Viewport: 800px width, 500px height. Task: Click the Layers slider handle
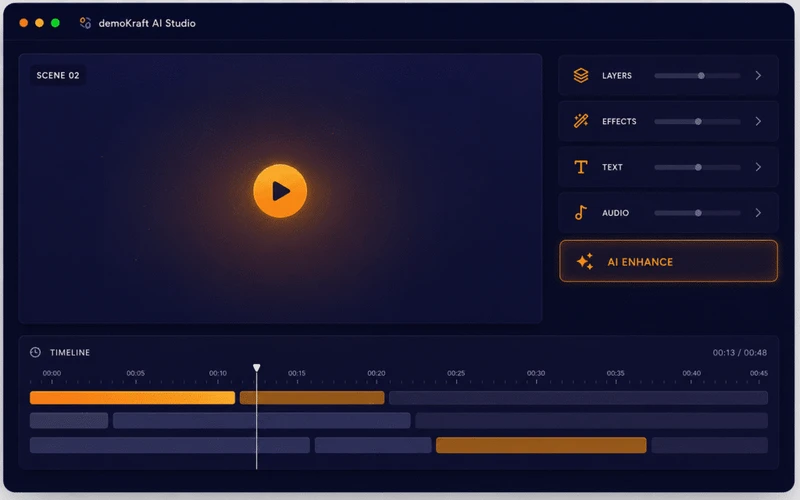click(x=701, y=76)
